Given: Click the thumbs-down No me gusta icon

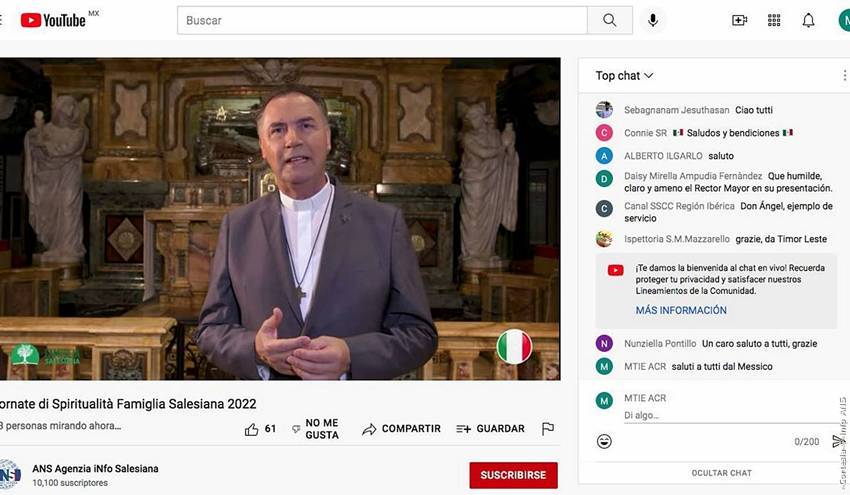Looking at the screenshot, I should tap(296, 429).
